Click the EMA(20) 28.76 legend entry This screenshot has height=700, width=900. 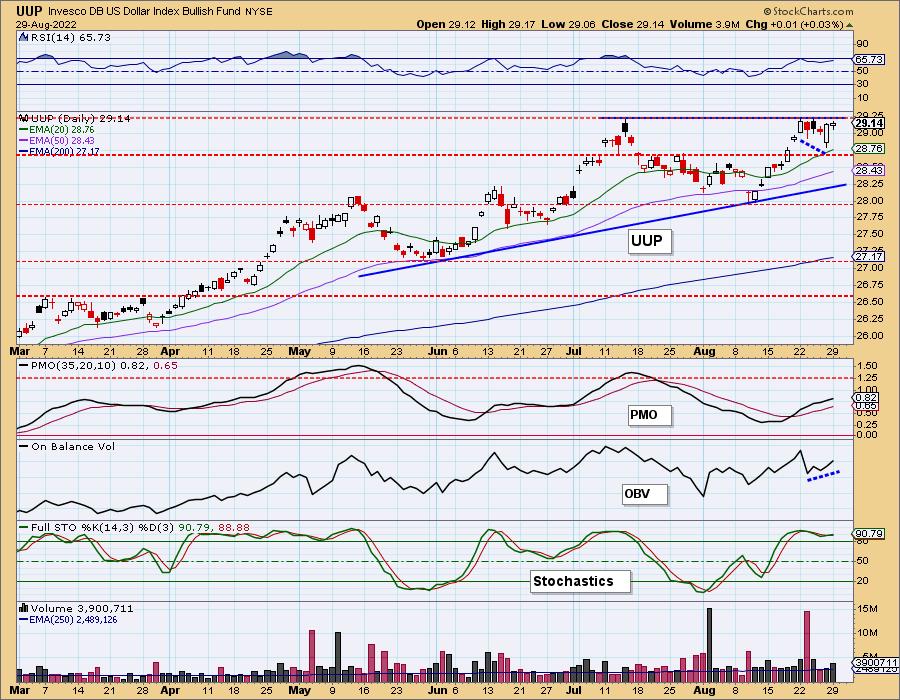click(61, 130)
